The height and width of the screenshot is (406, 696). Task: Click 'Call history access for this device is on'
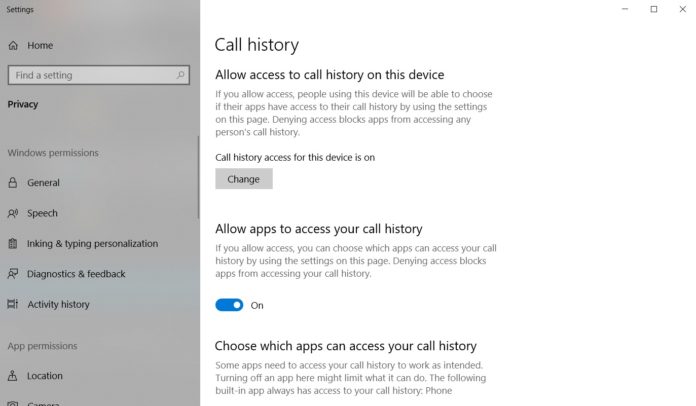[295, 158]
